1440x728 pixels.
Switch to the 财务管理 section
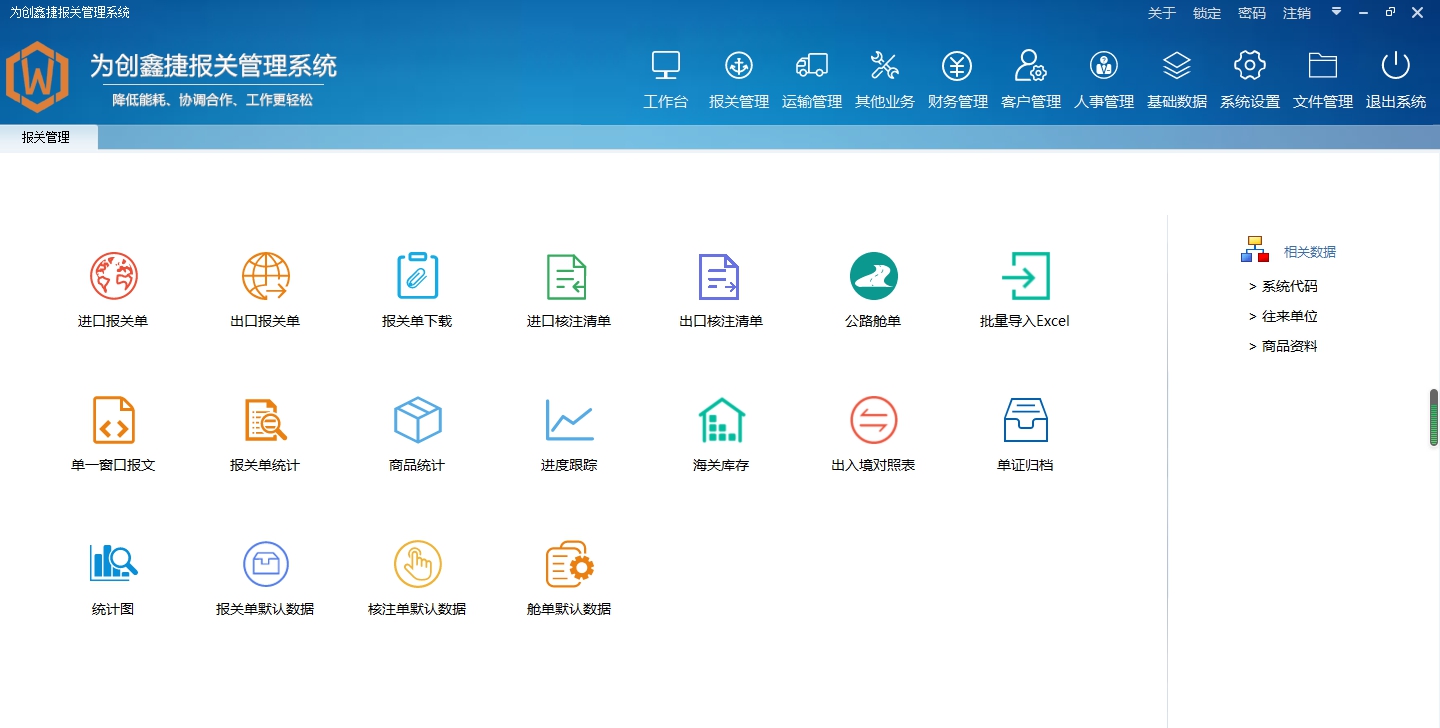coord(957,78)
